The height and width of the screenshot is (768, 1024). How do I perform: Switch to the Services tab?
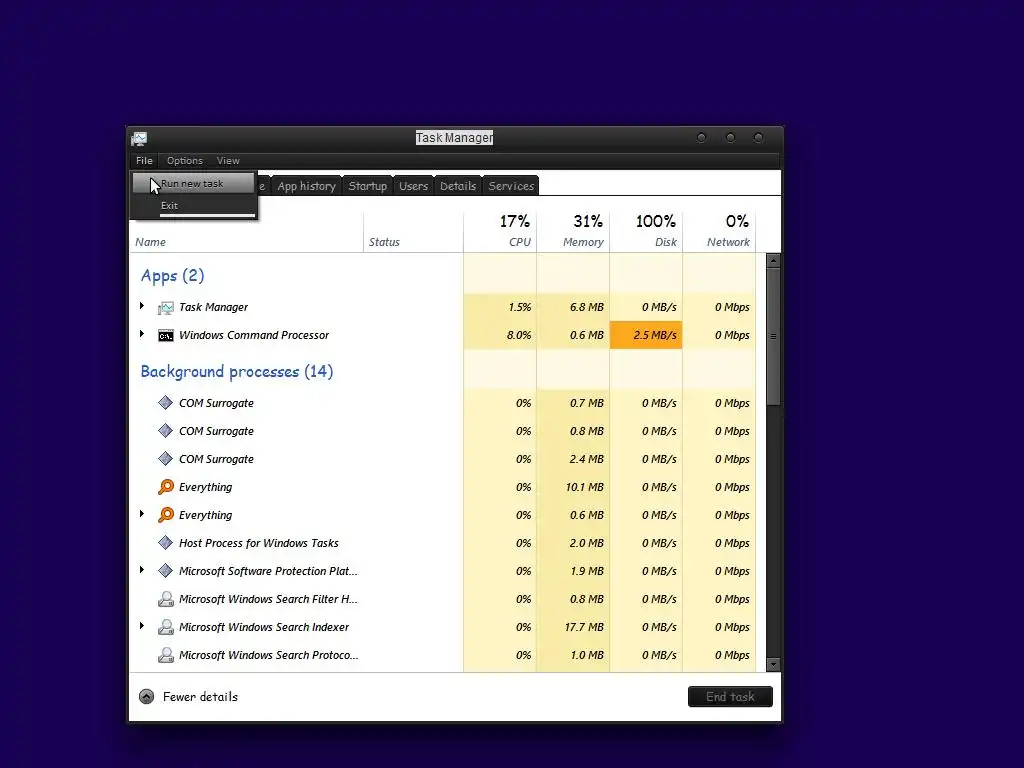point(511,186)
